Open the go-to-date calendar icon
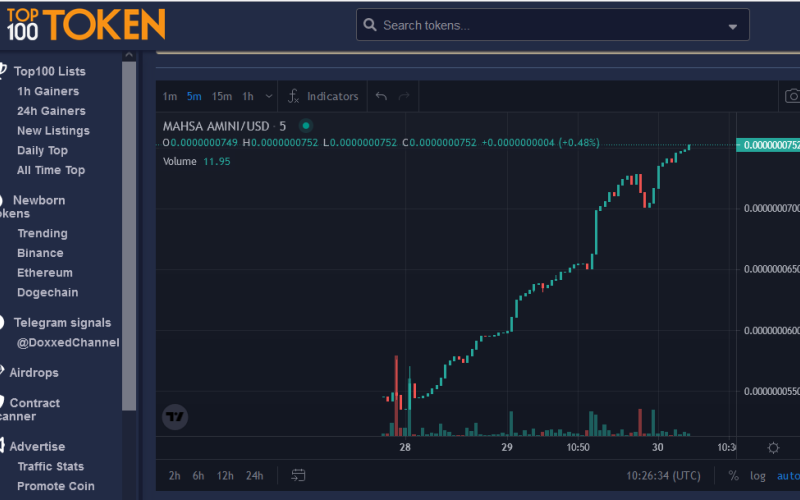 [x=298, y=475]
